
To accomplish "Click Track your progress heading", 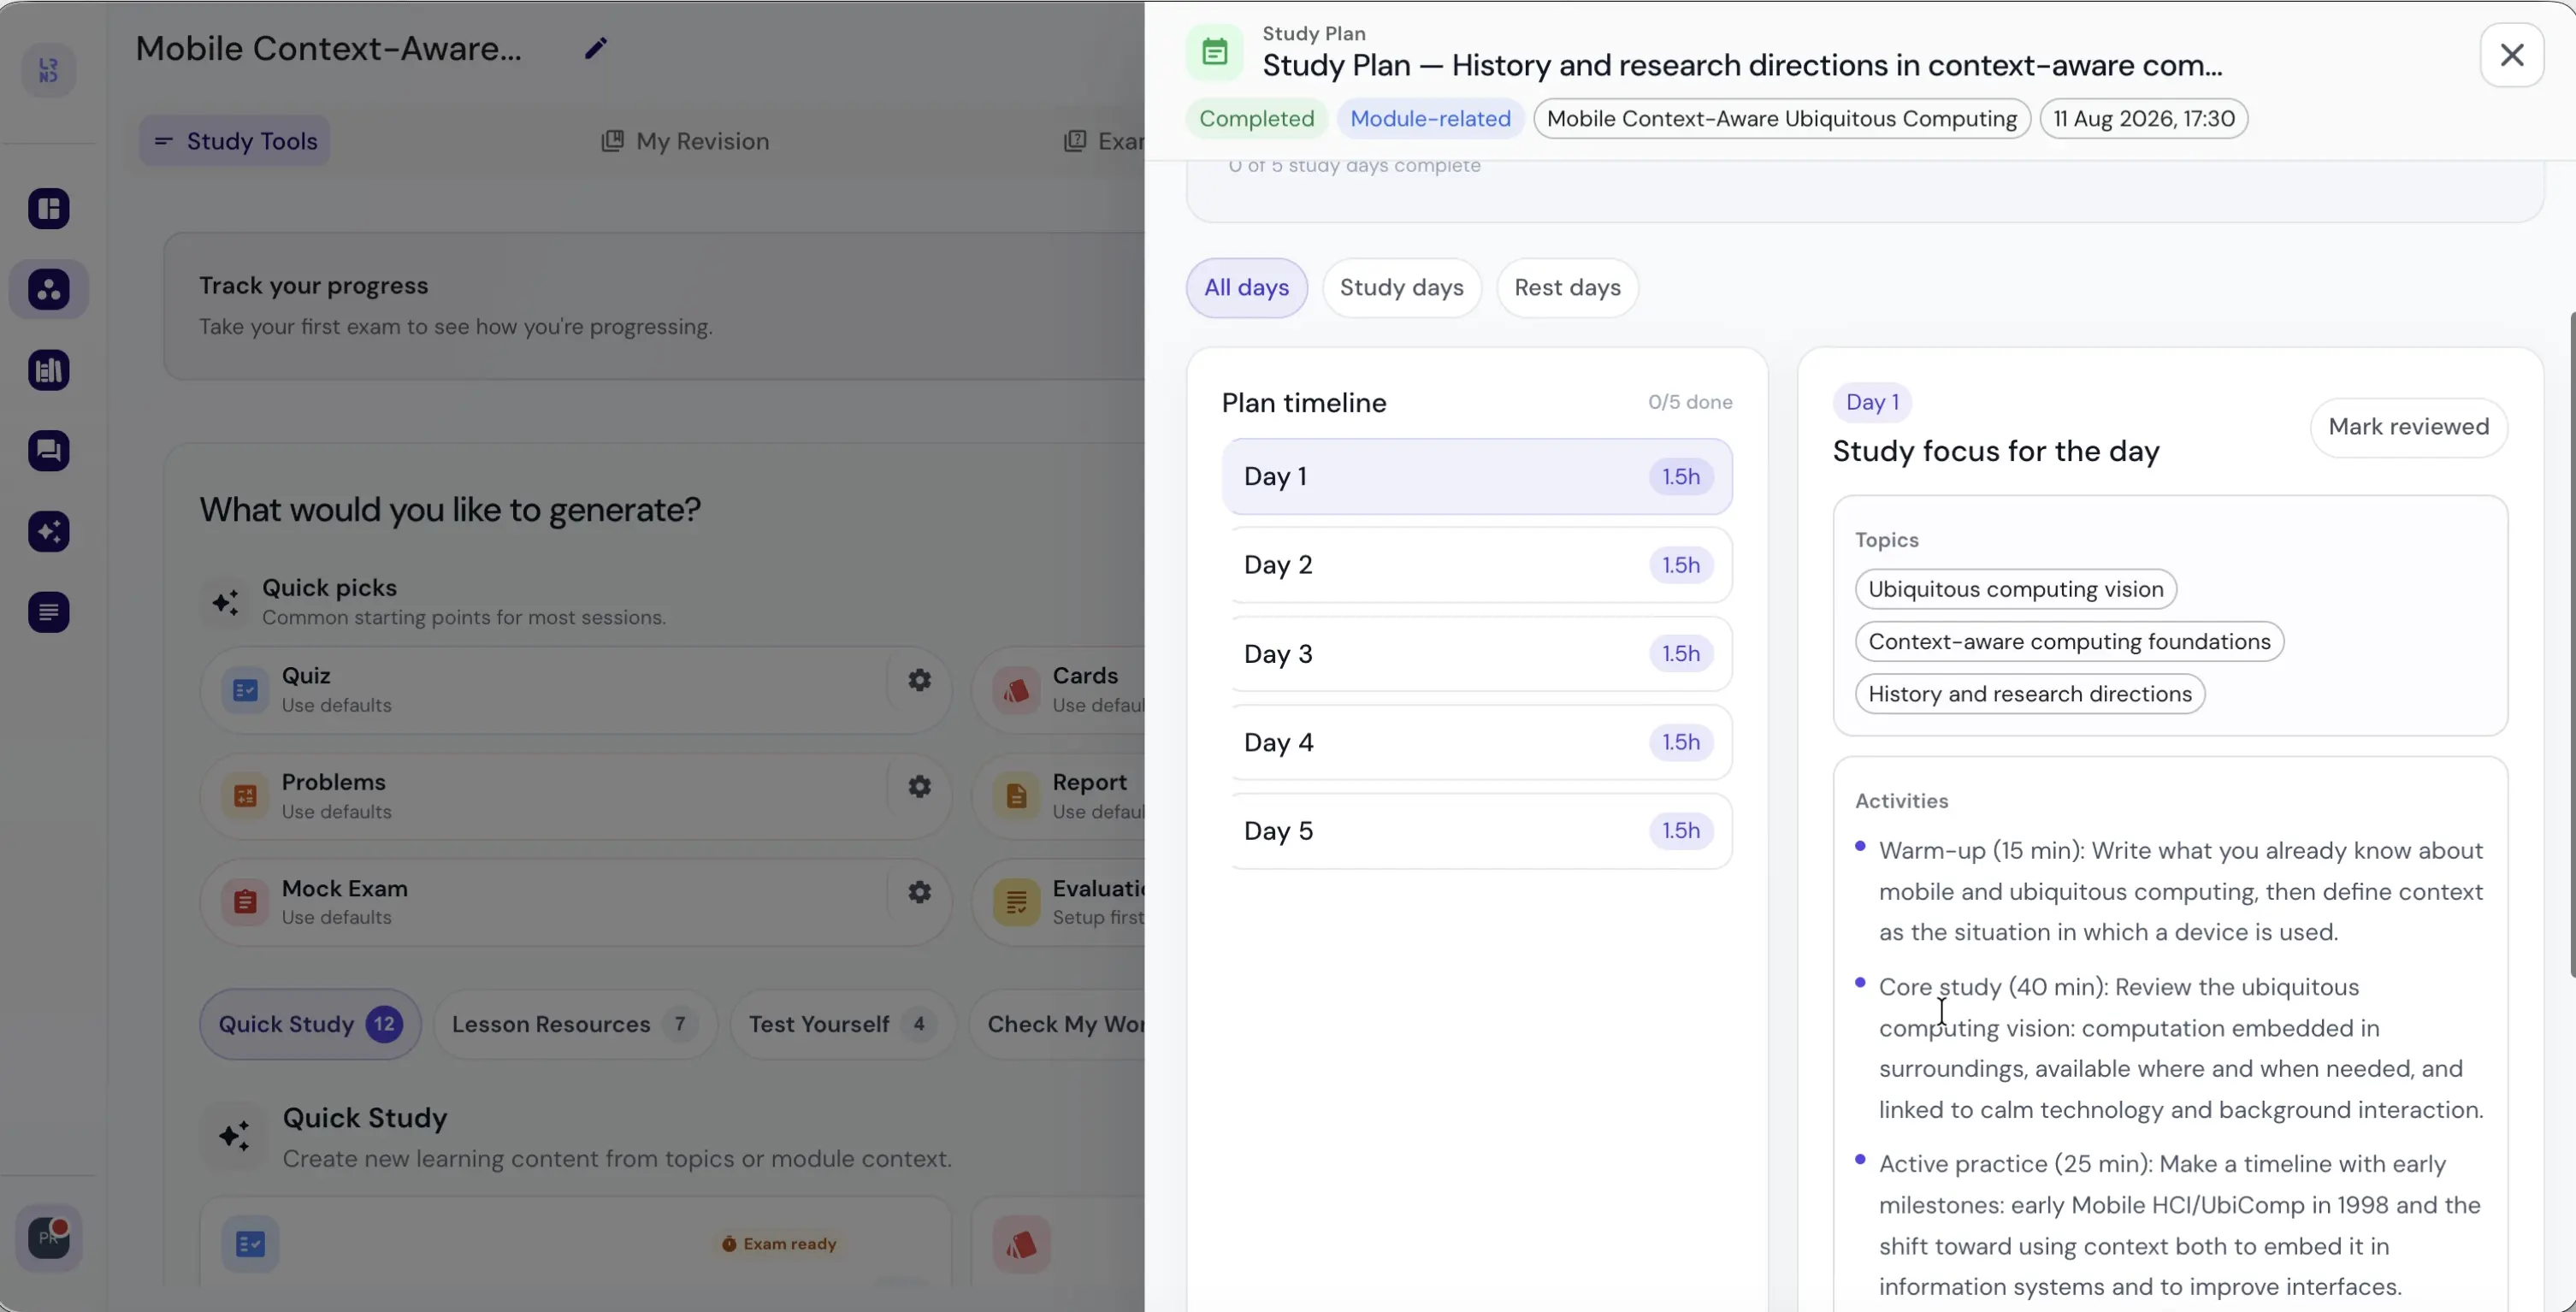I will [313, 286].
